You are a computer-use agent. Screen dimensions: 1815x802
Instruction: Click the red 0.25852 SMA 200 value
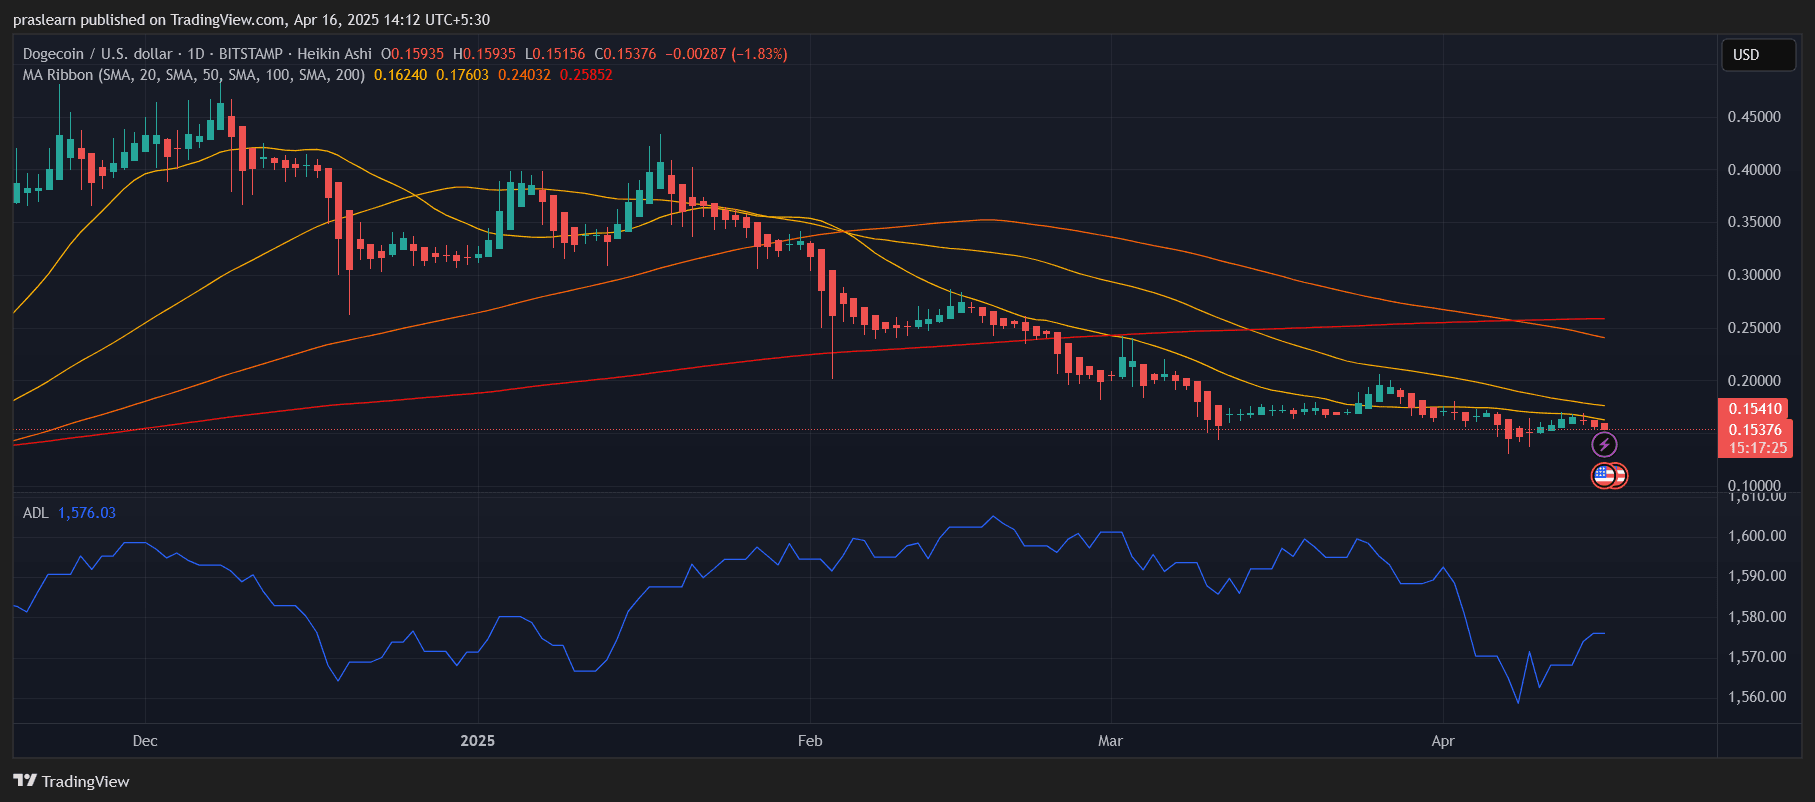coord(586,75)
